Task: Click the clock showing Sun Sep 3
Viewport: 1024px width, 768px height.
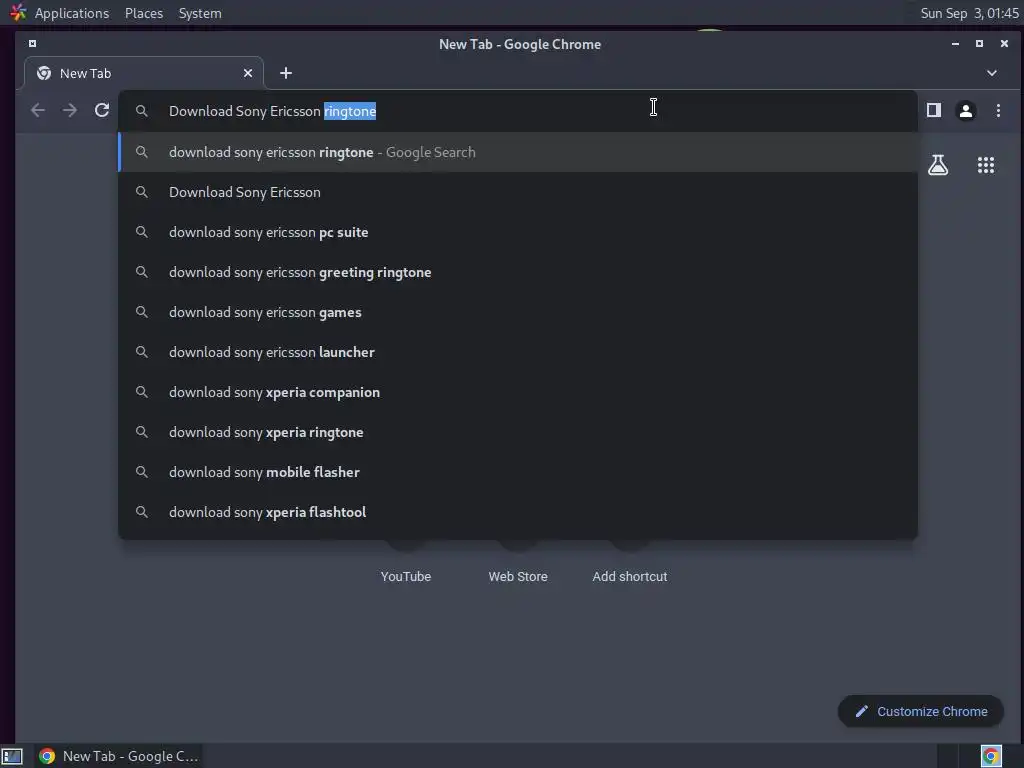Action: (x=969, y=13)
